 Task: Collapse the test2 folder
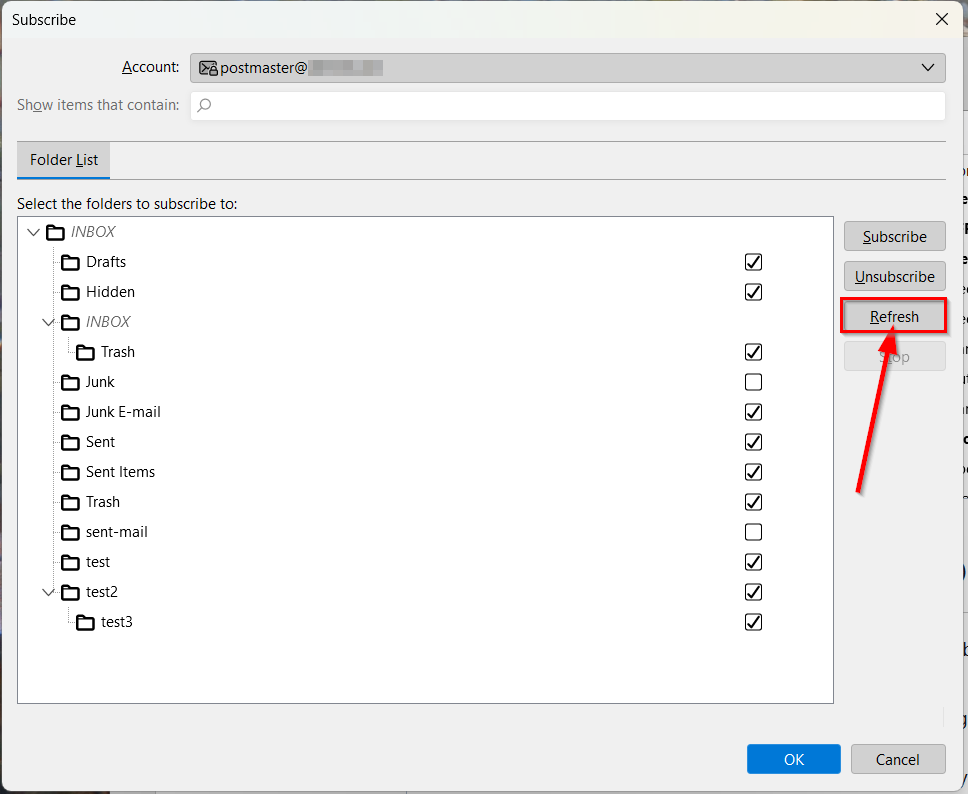pyautogui.click(x=48, y=592)
